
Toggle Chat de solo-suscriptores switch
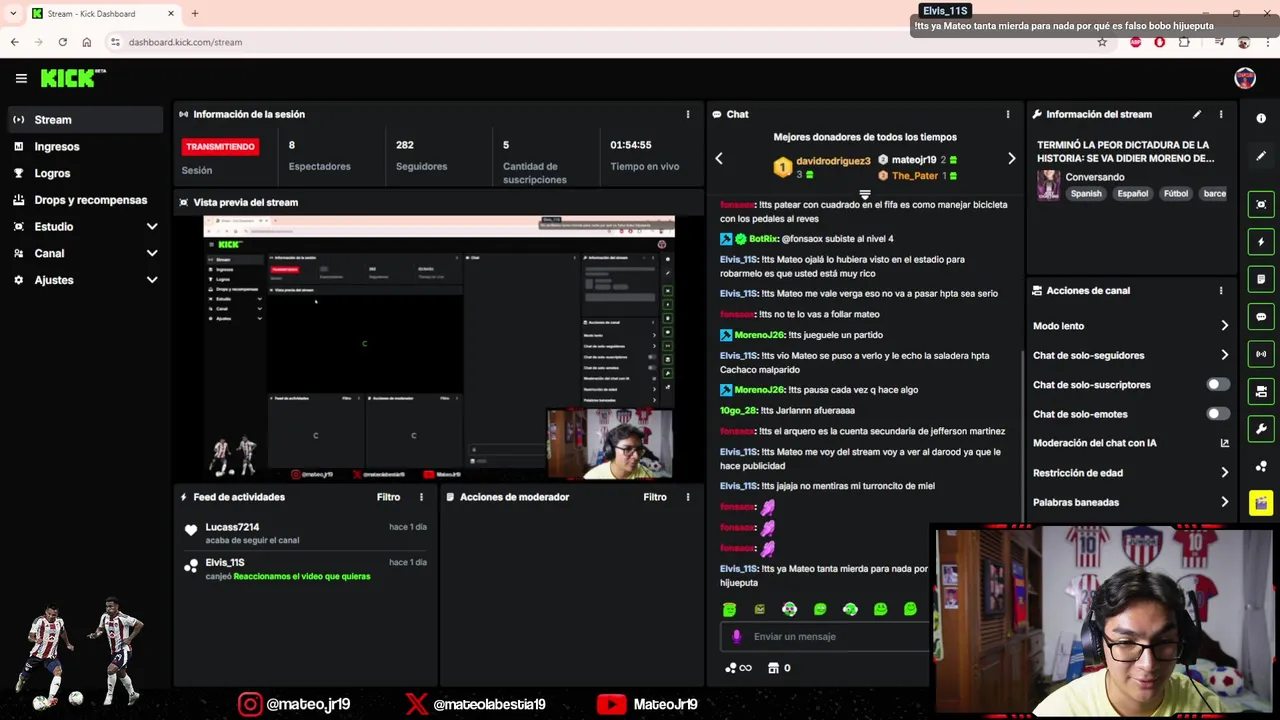coord(1217,384)
